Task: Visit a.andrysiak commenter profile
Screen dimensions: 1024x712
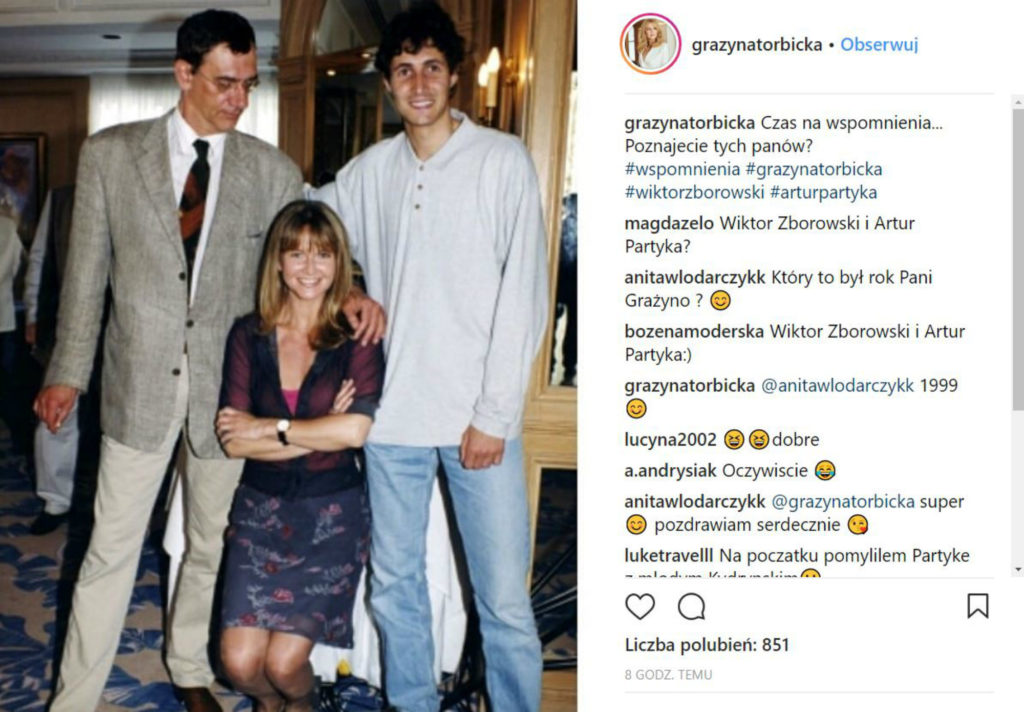Action: pos(671,470)
